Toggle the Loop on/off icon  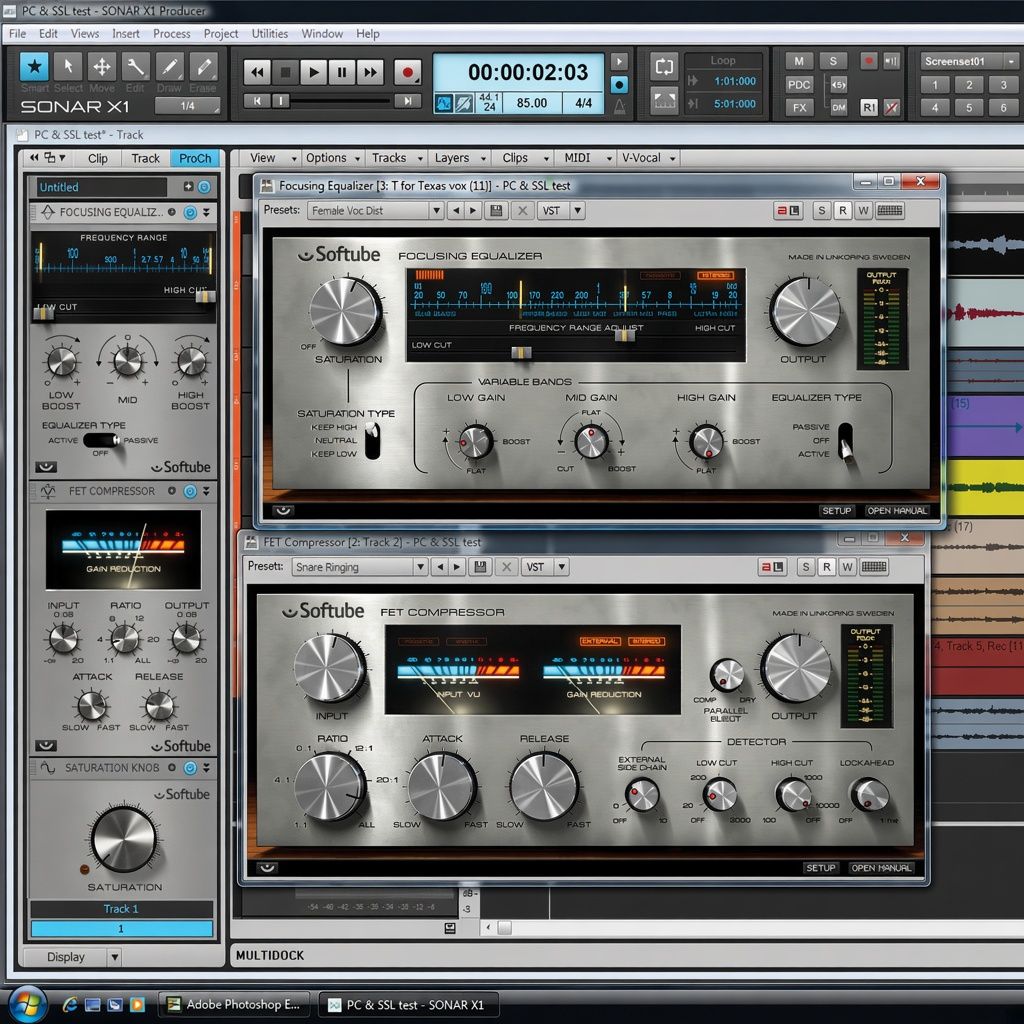[x=664, y=67]
